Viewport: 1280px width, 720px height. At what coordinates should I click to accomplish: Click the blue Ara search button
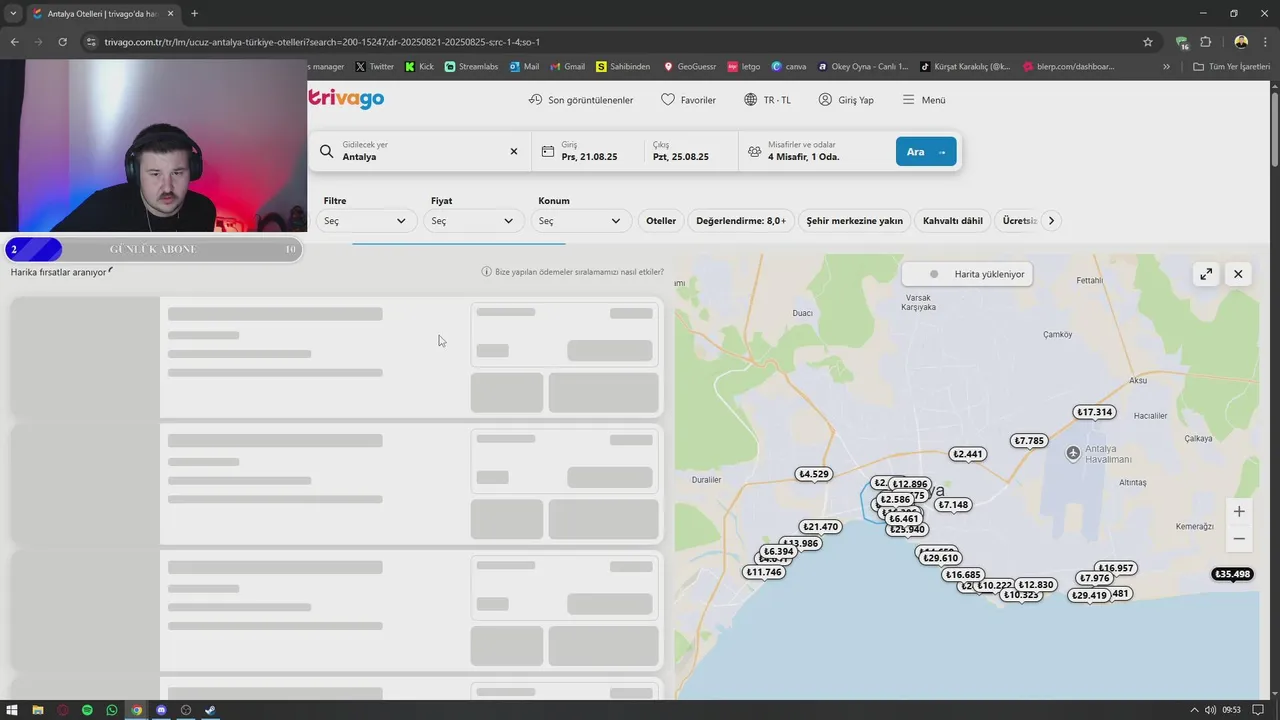[x=926, y=152]
